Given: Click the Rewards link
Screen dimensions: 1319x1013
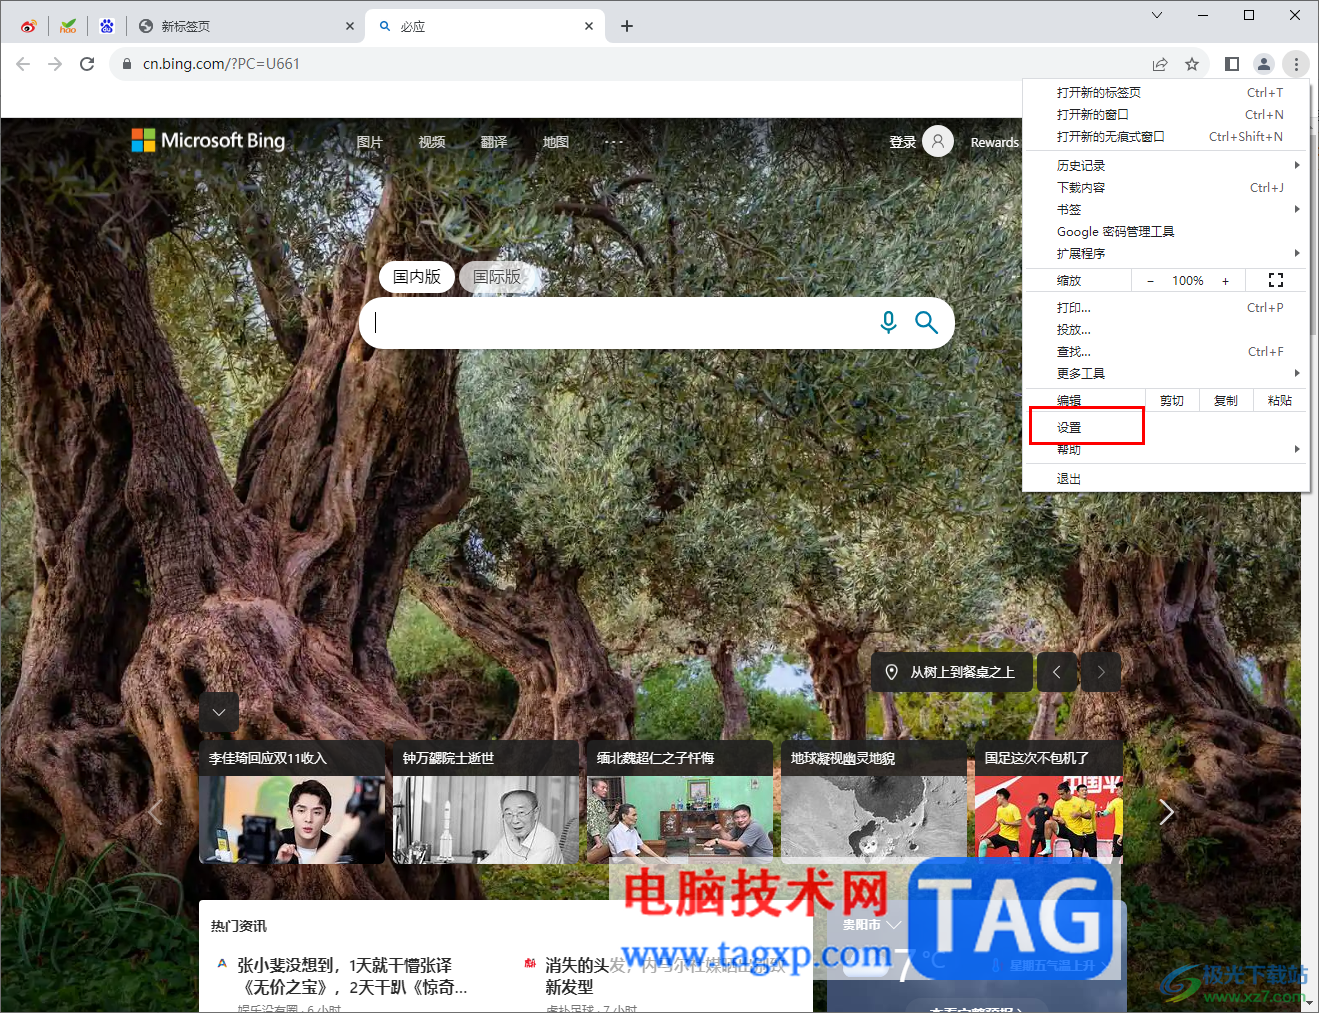Looking at the screenshot, I should click(x=994, y=142).
